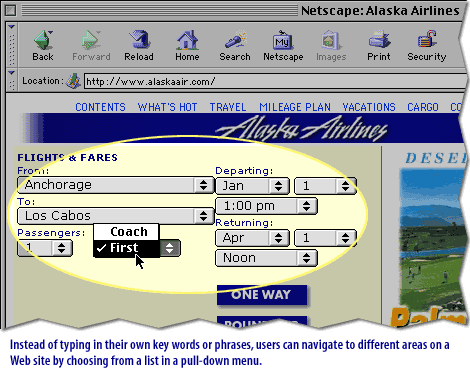Open the Security icon
Image resolution: width=470 pixels, height=390 pixels.
coord(427,45)
